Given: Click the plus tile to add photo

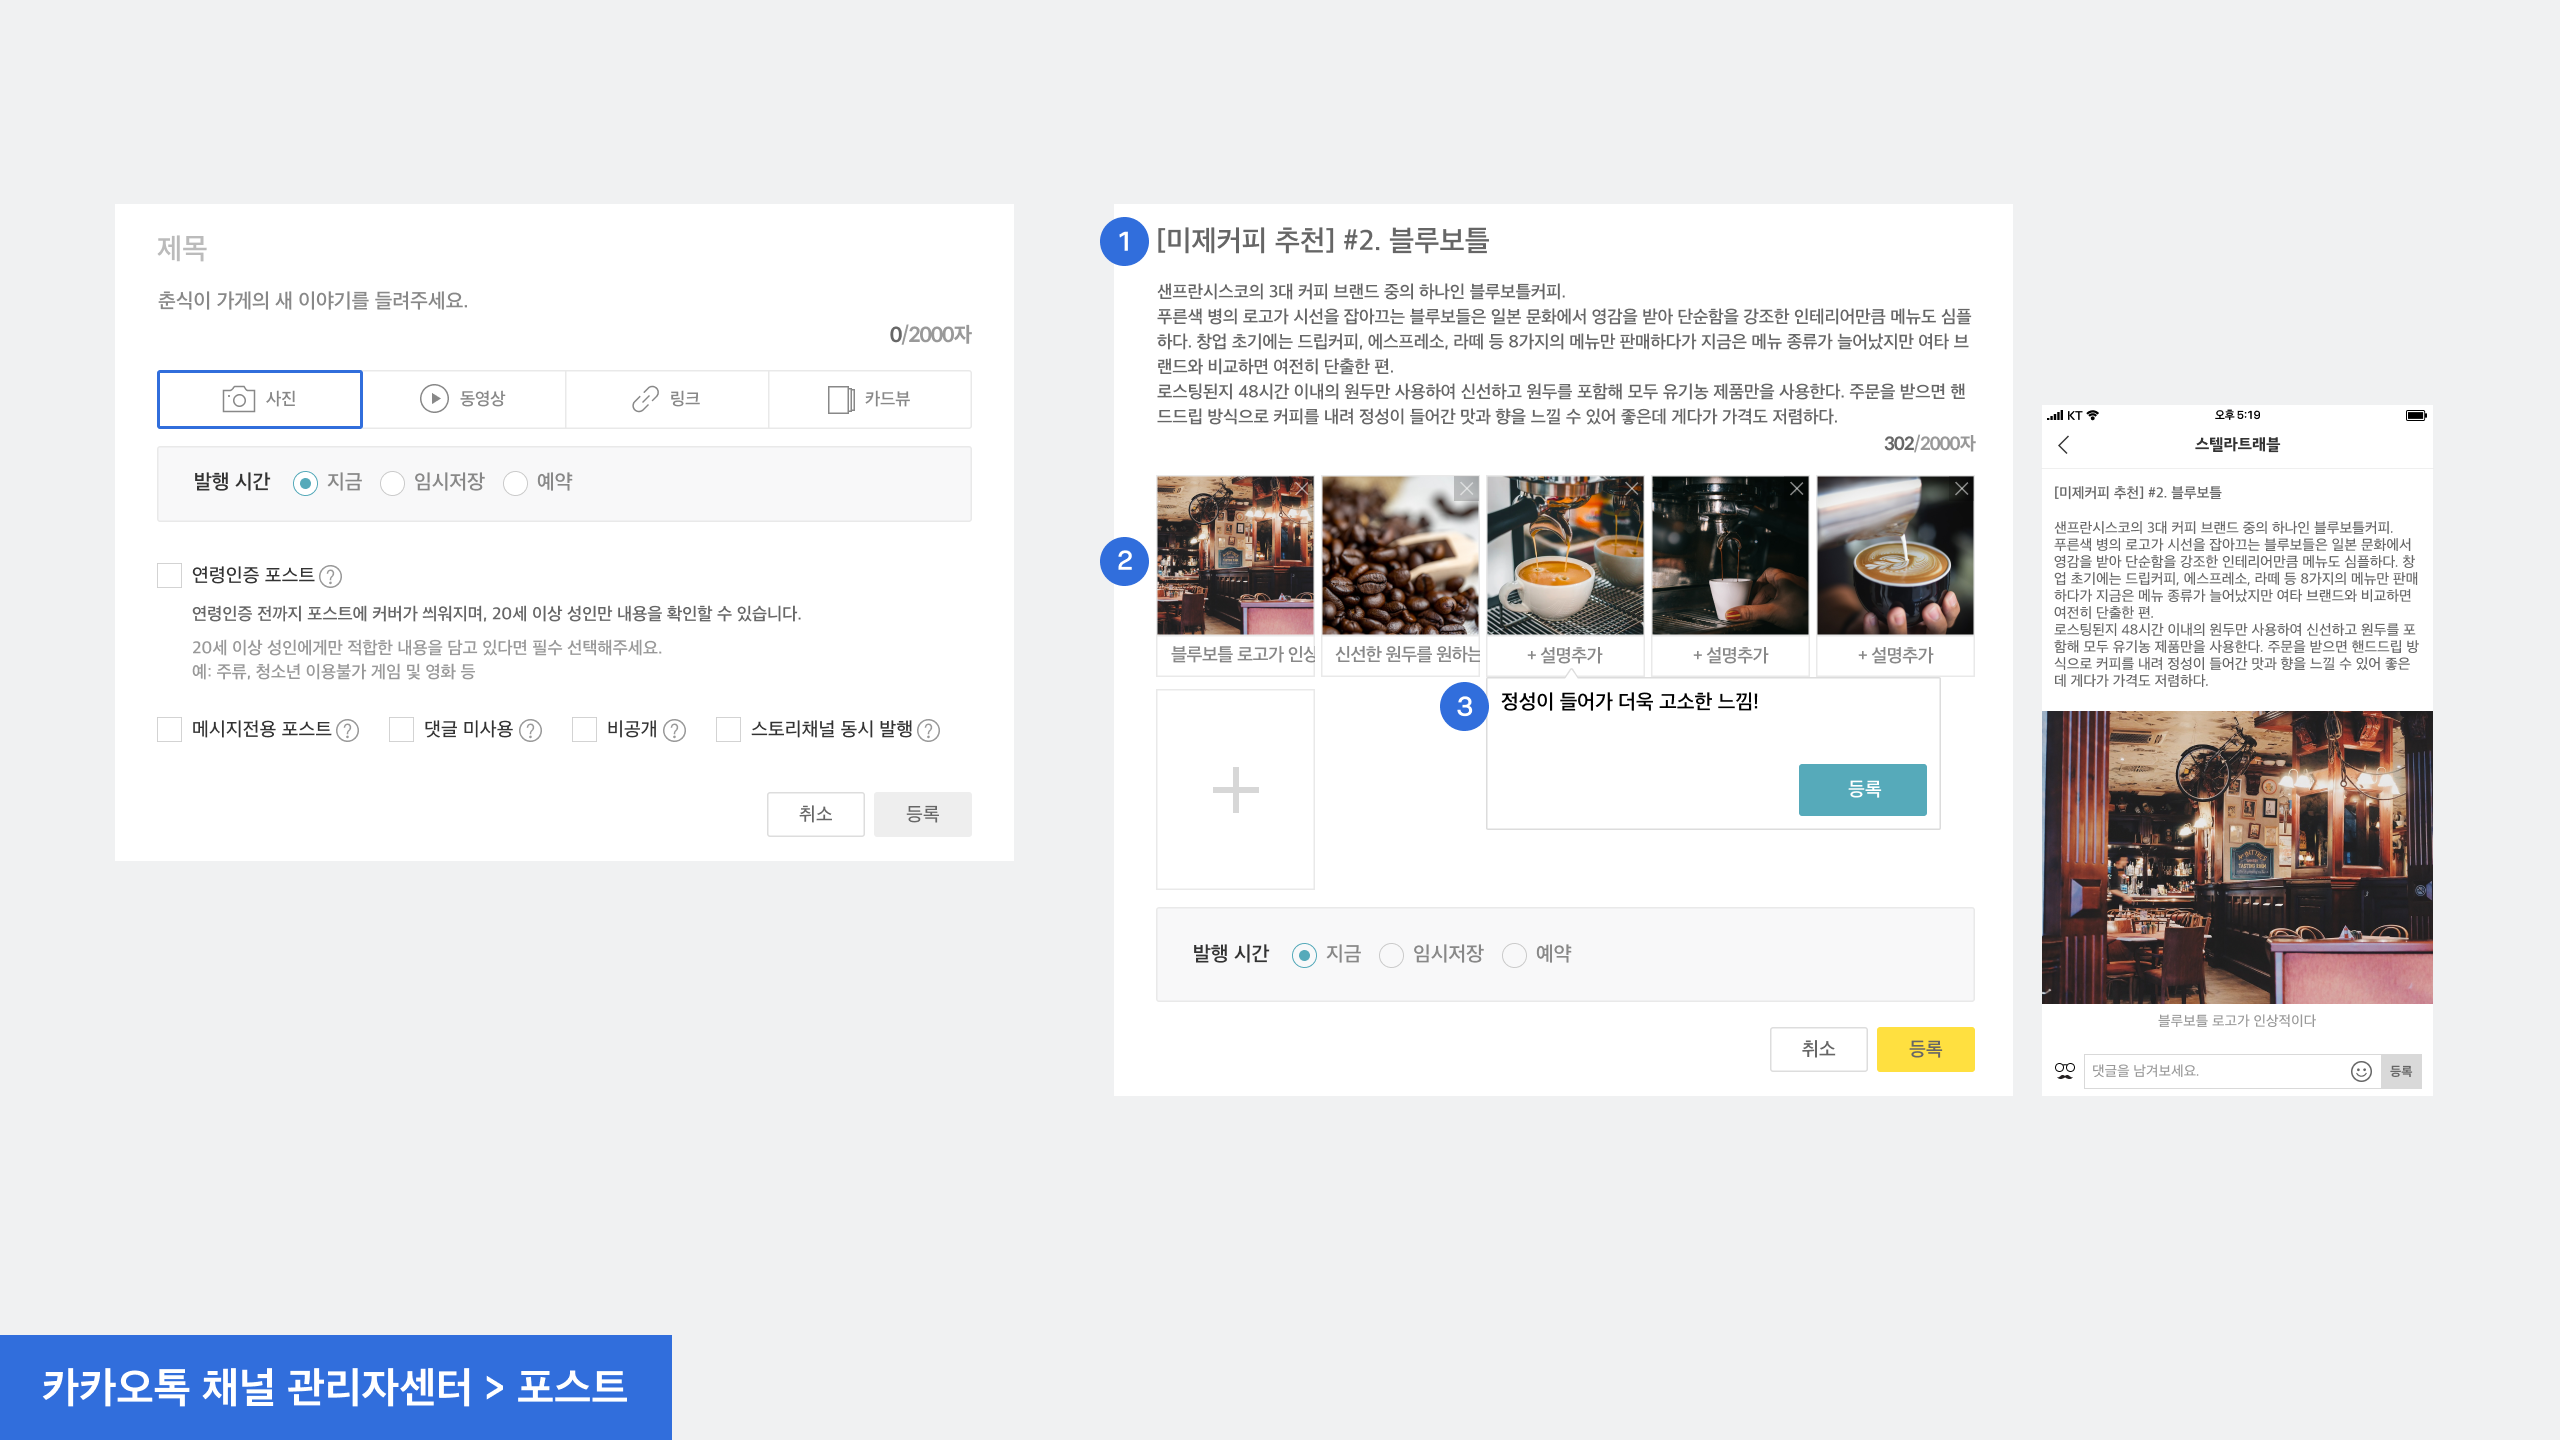Looking at the screenshot, I should coord(1235,789).
